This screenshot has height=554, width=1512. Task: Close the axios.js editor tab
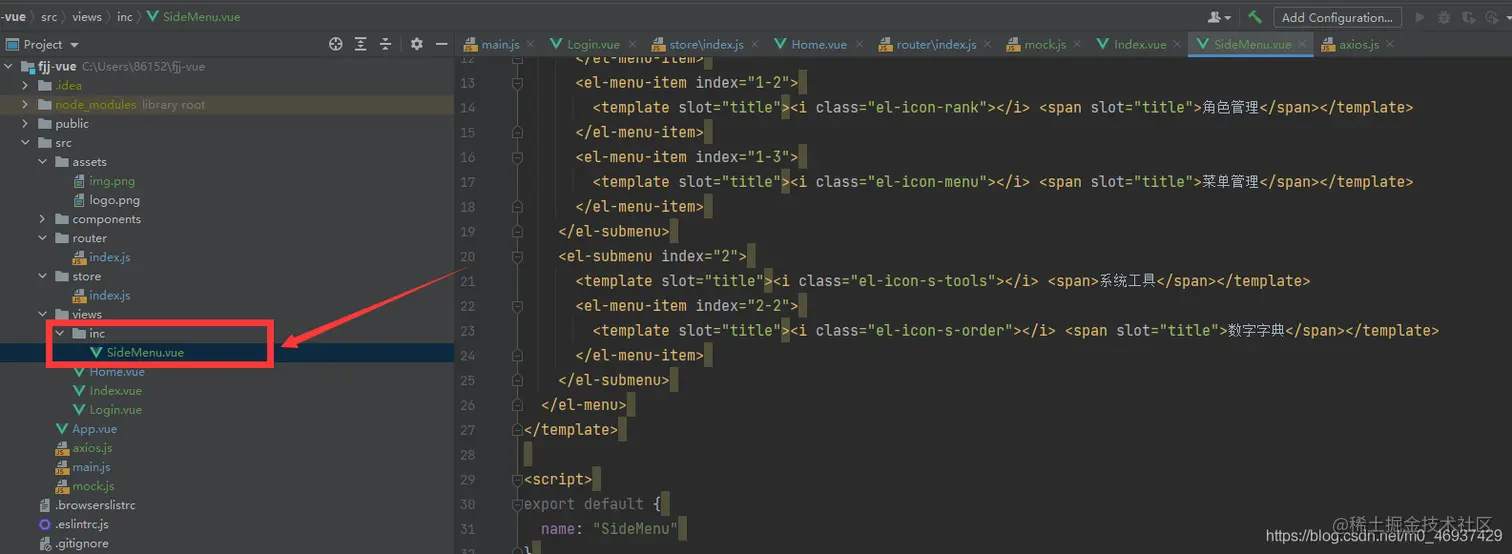point(1390,44)
